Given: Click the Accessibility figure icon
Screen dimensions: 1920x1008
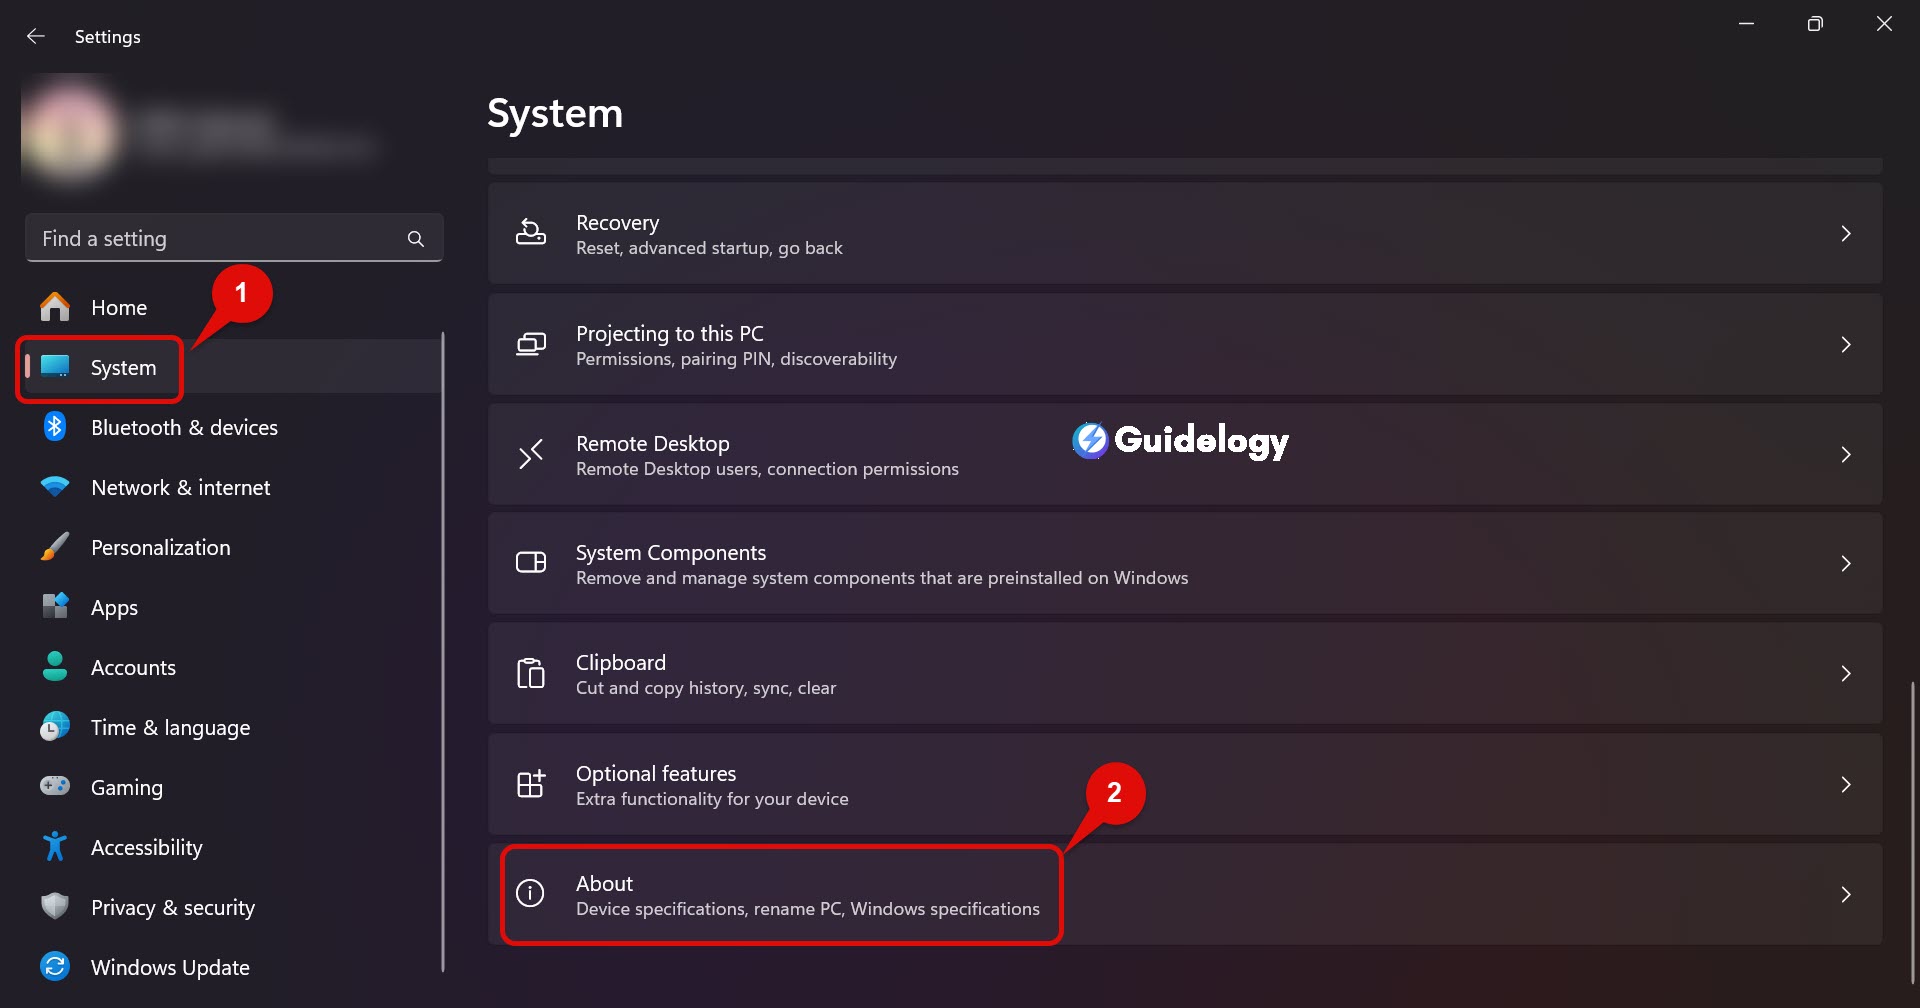Looking at the screenshot, I should point(55,847).
